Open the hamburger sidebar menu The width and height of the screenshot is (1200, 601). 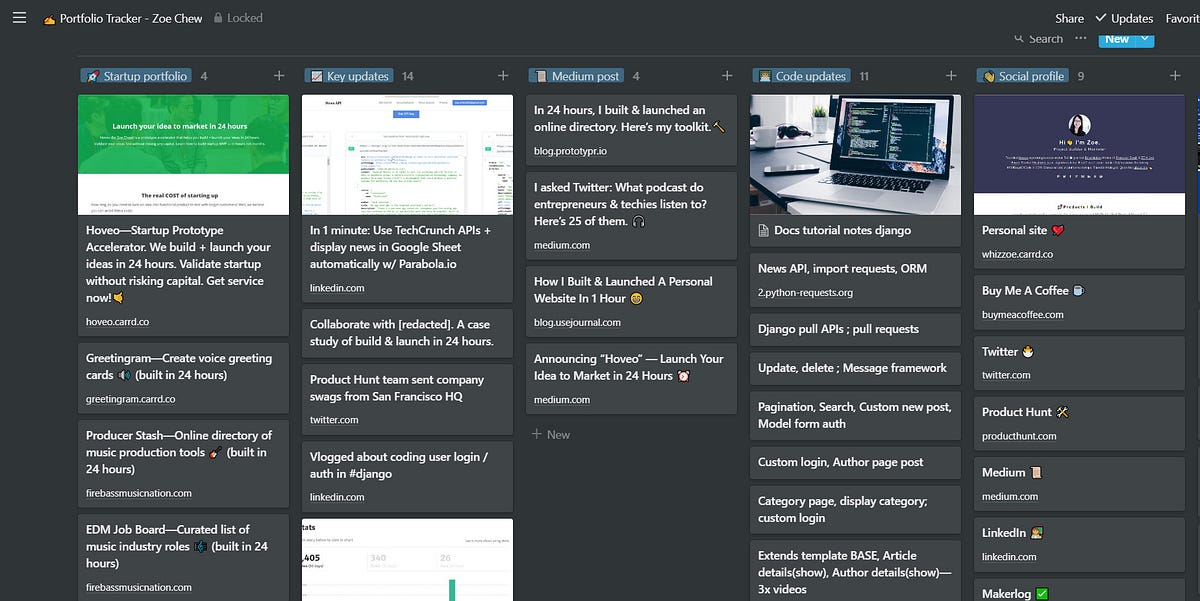coord(19,18)
